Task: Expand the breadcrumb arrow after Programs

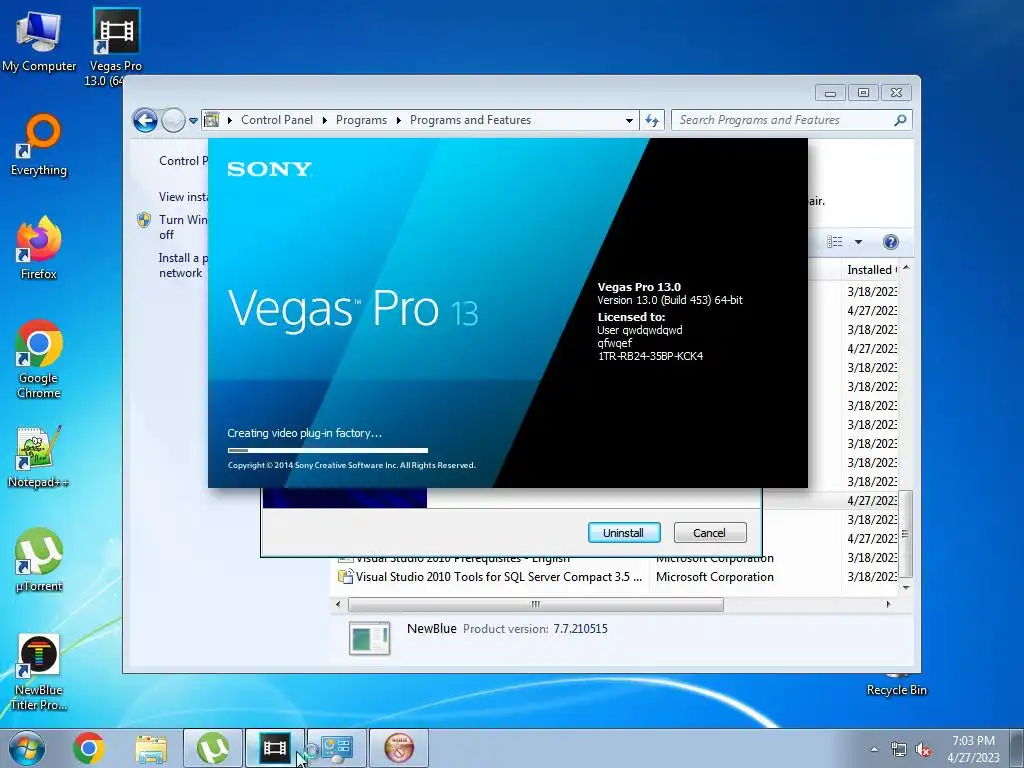Action: coord(398,120)
